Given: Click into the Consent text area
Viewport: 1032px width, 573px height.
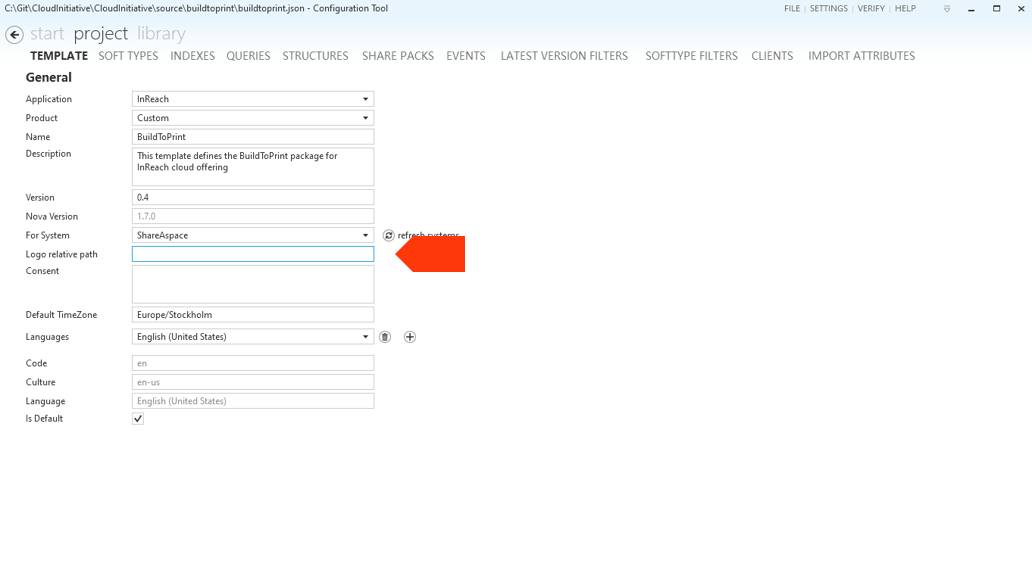Looking at the screenshot, I should [253, 284].
